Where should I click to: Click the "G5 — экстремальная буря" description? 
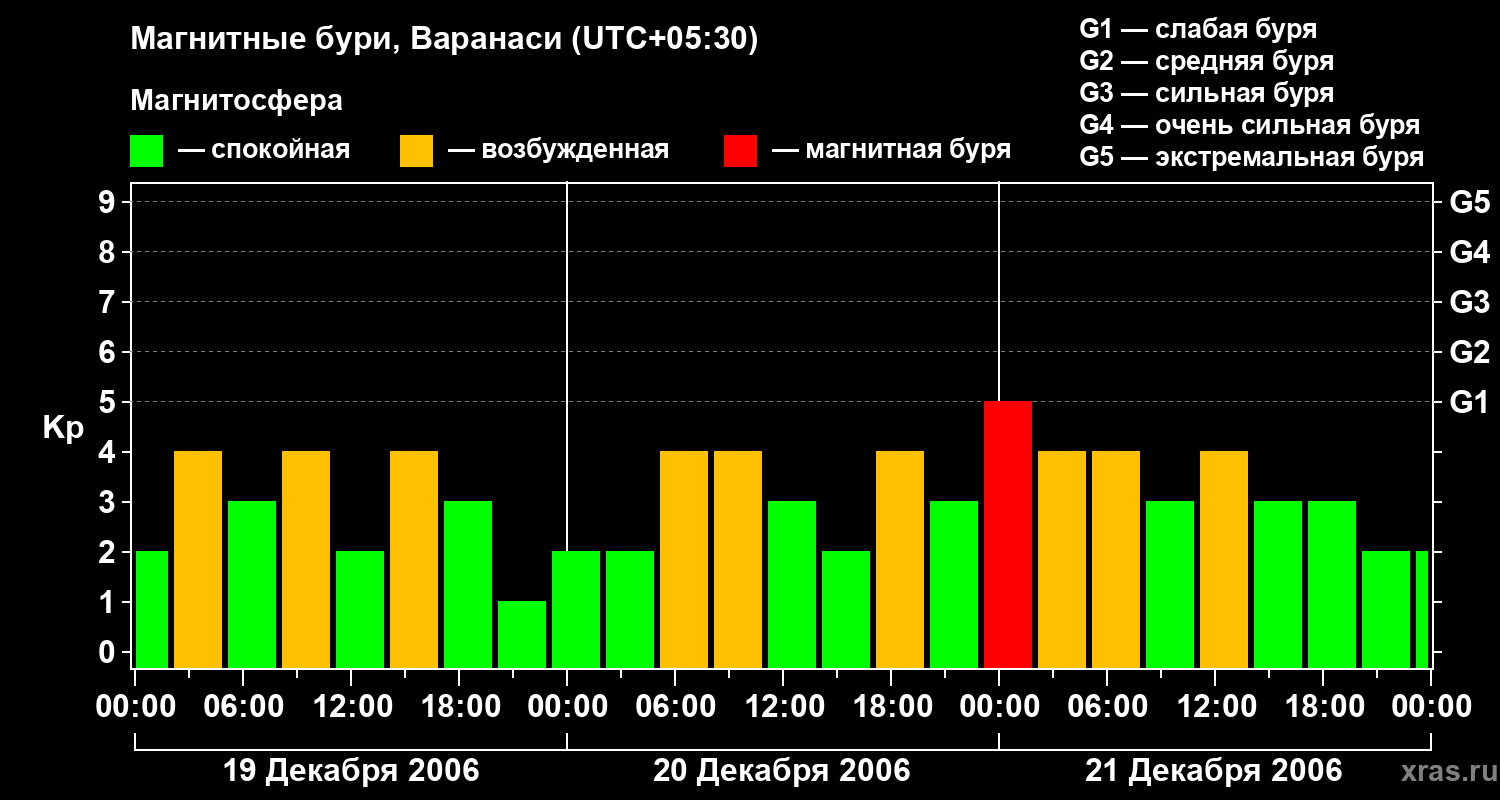coord(1252,157)
